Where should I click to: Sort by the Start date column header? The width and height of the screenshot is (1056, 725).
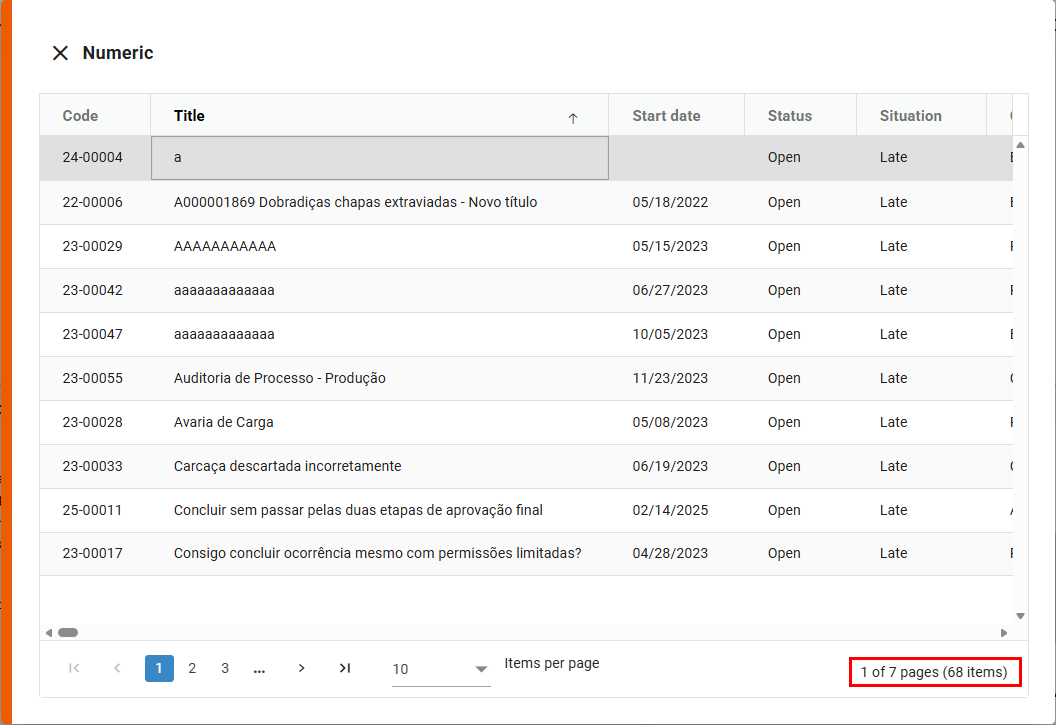coord(666,116)
